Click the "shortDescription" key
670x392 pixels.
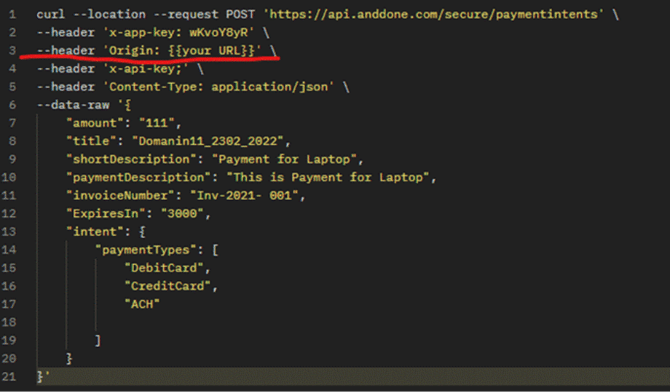(131, 159)
